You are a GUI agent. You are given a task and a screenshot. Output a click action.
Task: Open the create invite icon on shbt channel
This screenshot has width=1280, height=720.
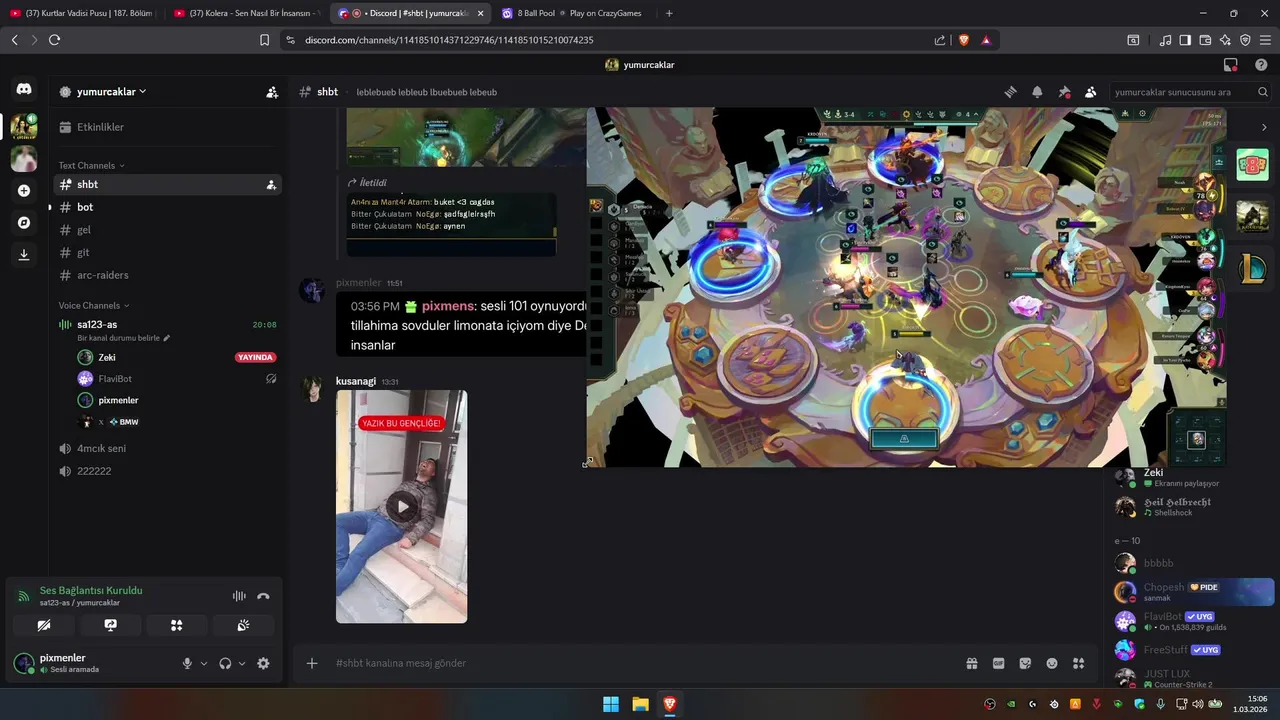tap(271, 185)
